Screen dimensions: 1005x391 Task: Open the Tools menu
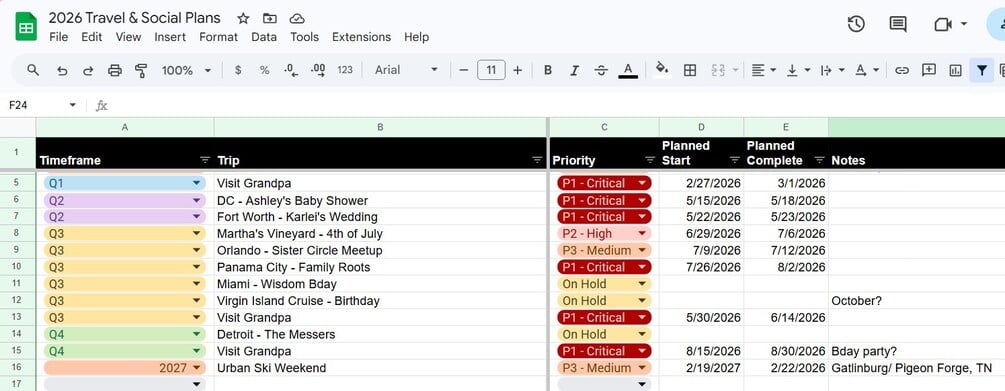click(x=304, y=37)
